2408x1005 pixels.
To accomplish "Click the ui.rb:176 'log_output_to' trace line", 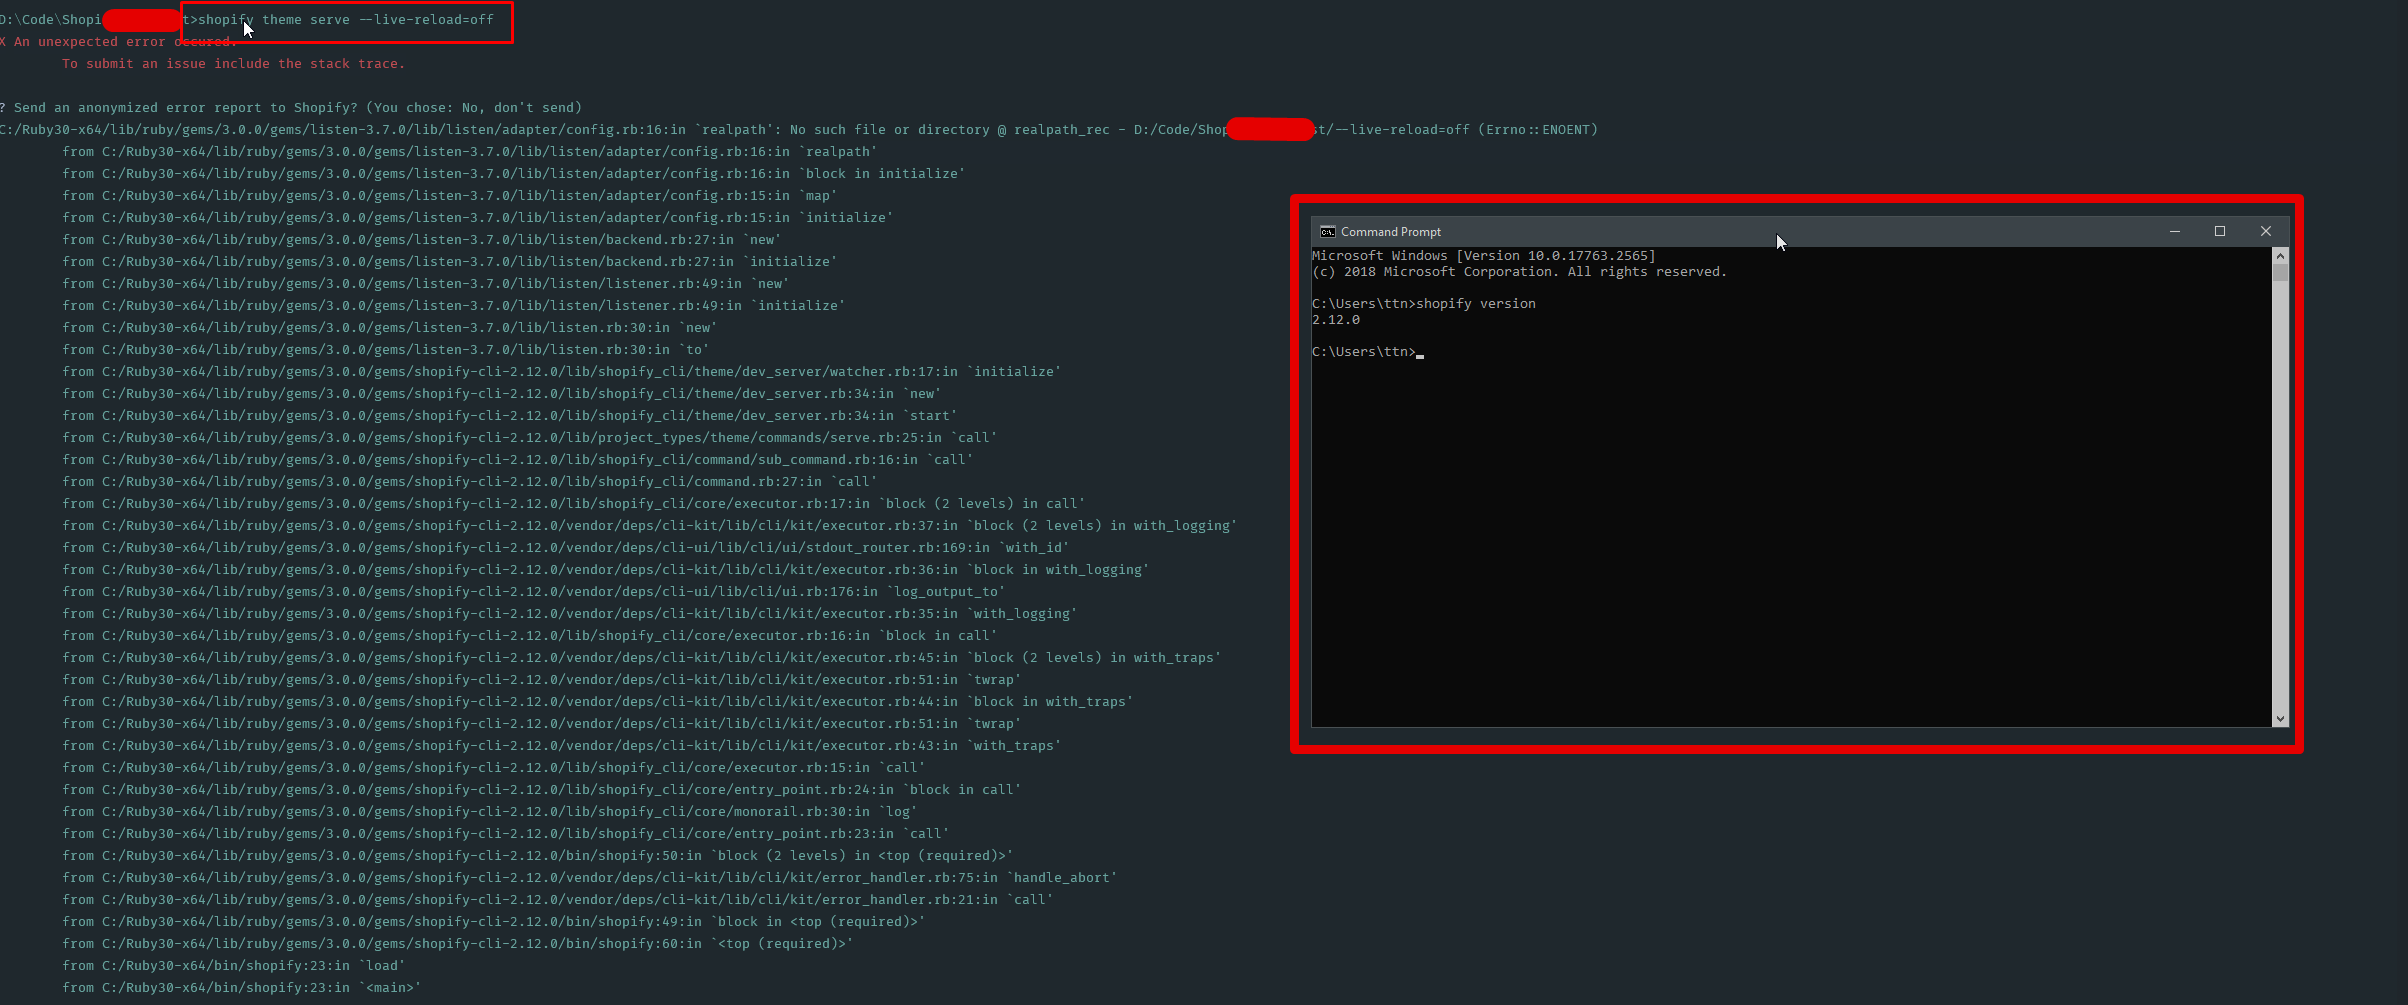I will (x=534, y=592).
